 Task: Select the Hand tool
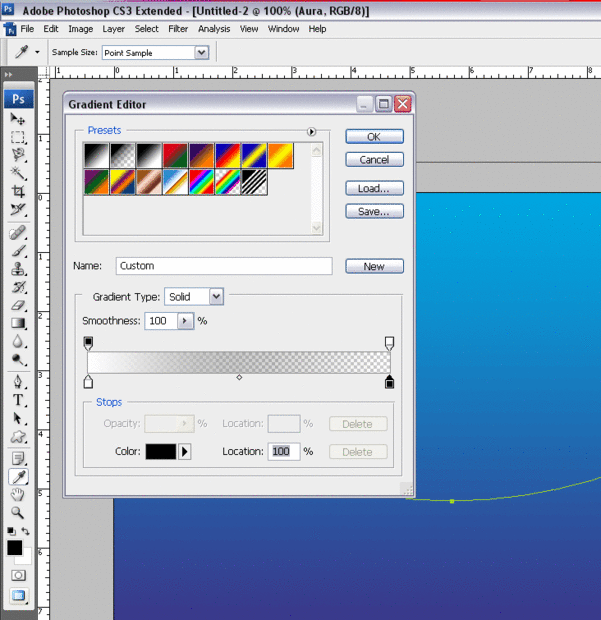[18, 494]
